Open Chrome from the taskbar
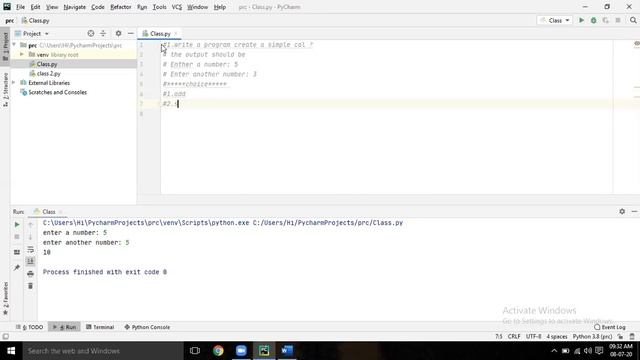The height and width of the screenshot is (360, 640). [218, 351]
